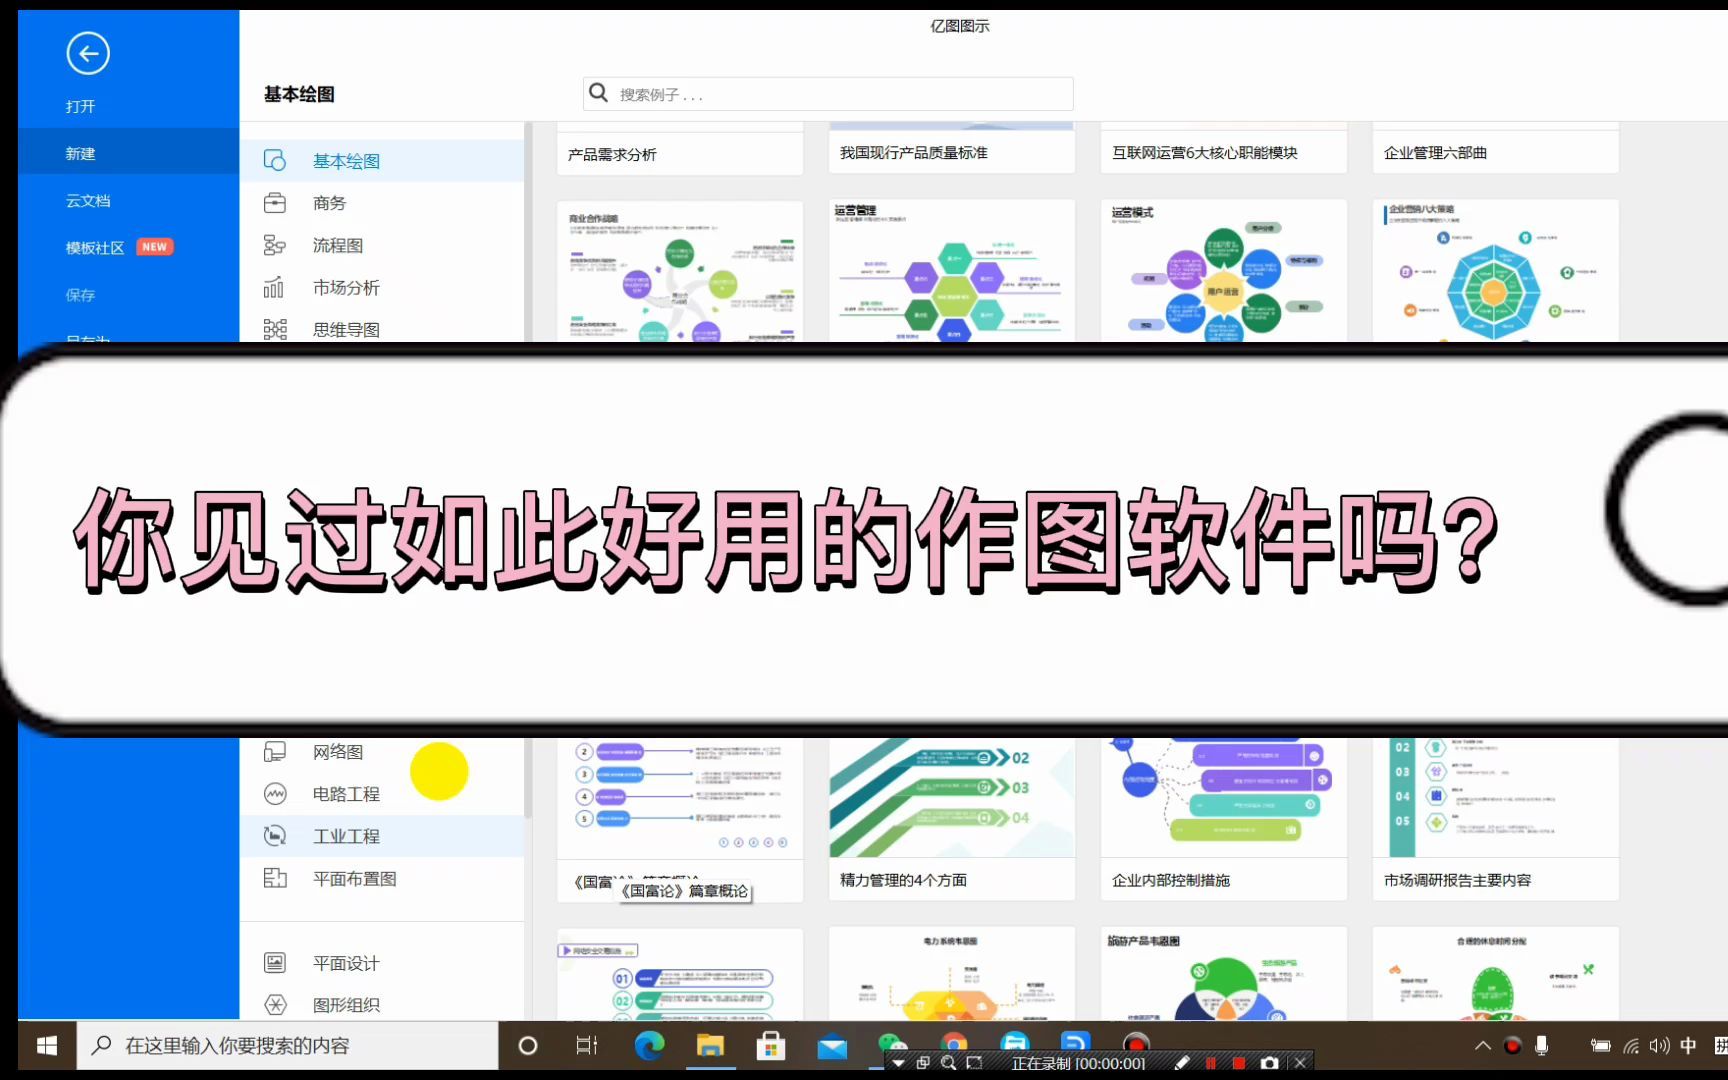Click the recorder toolbar dropdown arrow
The height and width of the screenshot is (1080, 1728).
point(898,1063)
